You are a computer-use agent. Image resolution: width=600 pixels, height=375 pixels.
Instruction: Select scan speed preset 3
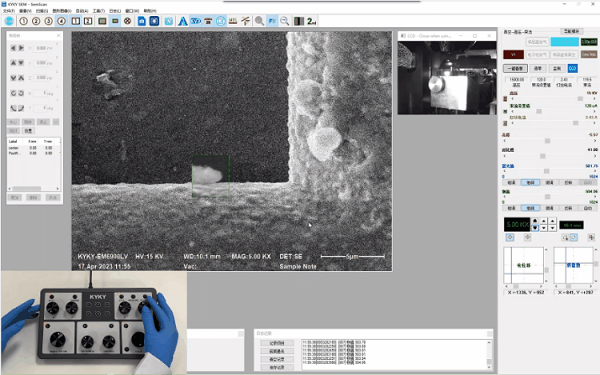point(49,21)
